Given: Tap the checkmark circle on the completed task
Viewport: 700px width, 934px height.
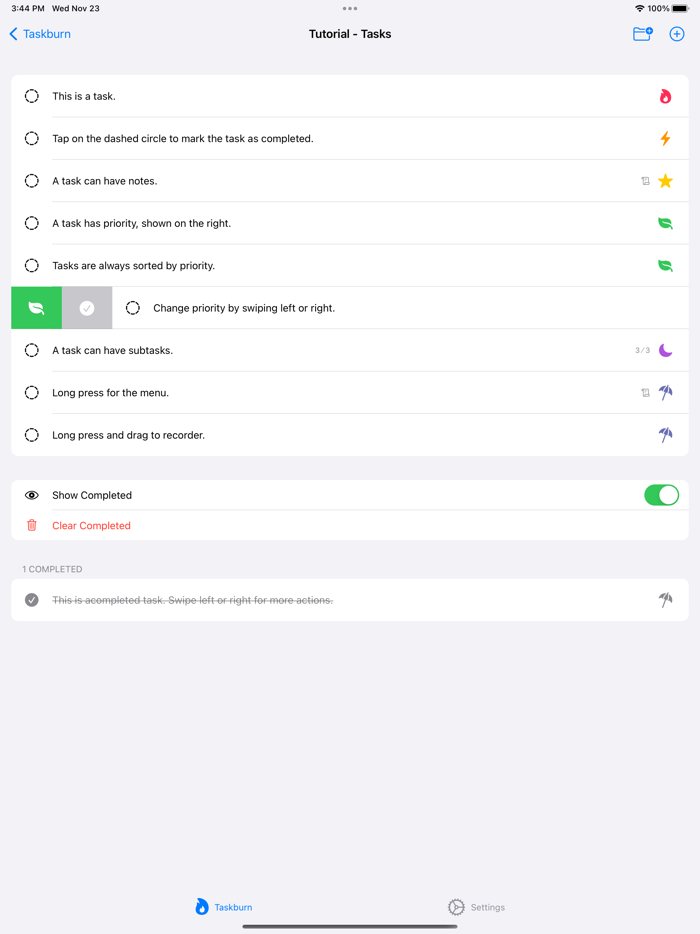Looking at the screenshot, I should [31, 600].
